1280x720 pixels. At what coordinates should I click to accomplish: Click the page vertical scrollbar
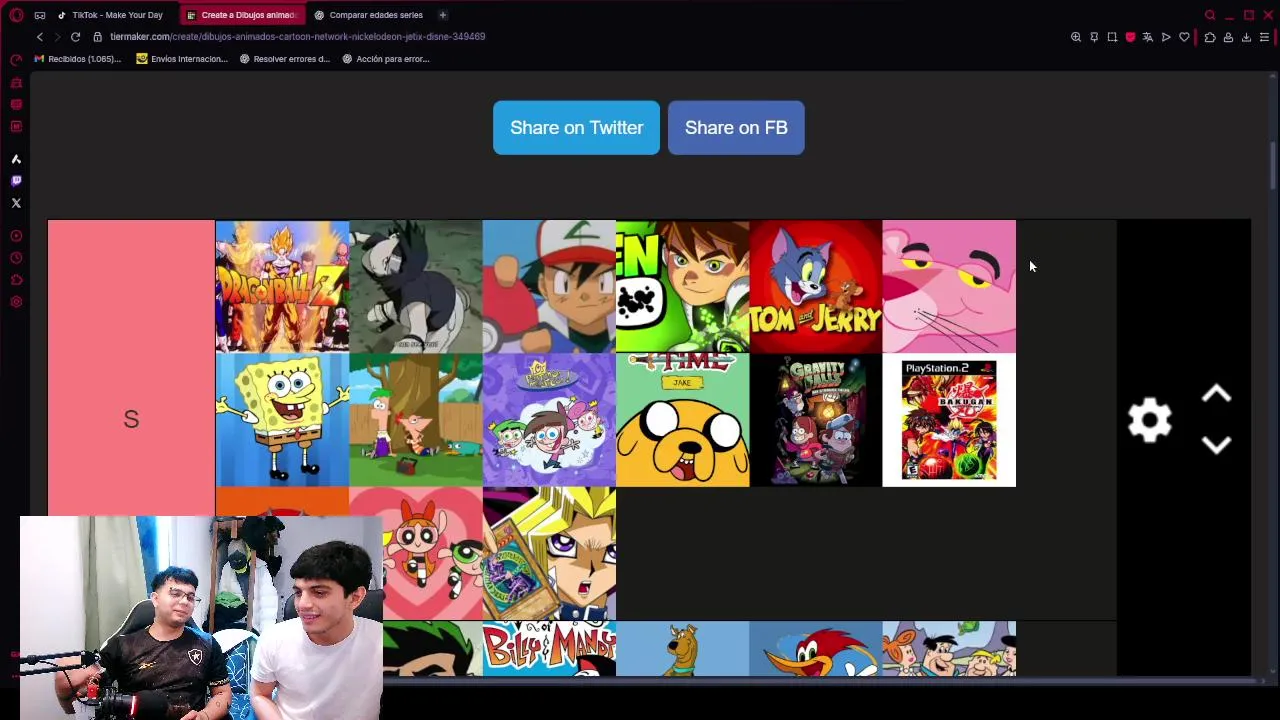[1273, 165]
